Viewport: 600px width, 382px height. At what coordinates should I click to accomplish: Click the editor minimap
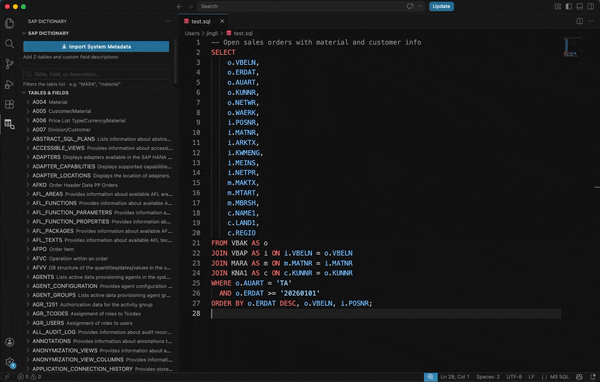571,47
